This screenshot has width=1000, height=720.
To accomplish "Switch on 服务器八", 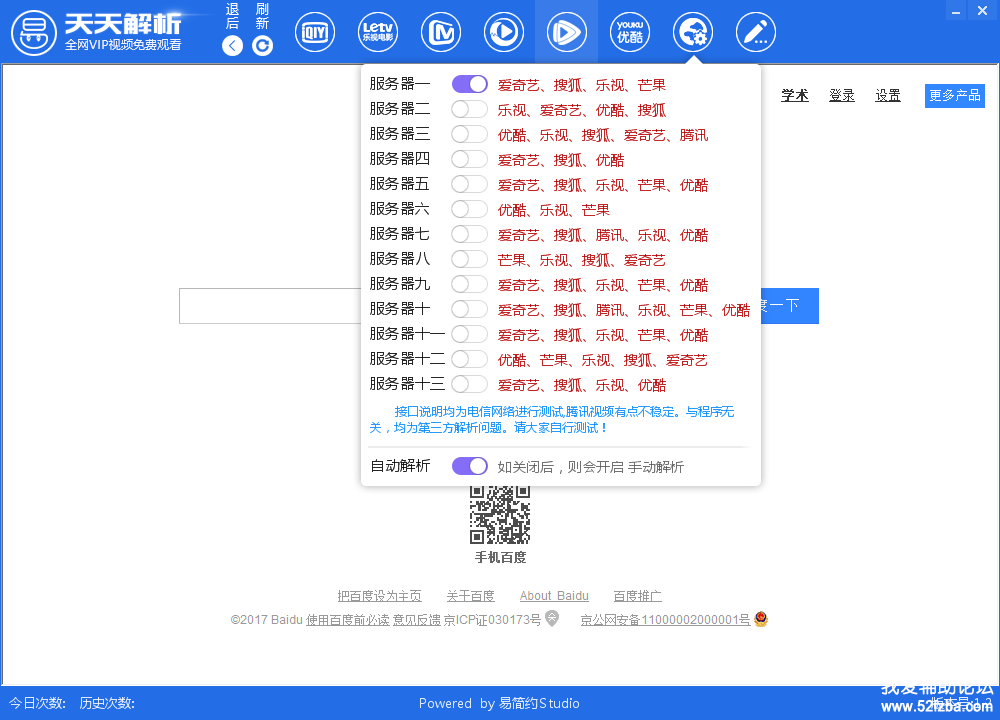I will tap(469, 259).
